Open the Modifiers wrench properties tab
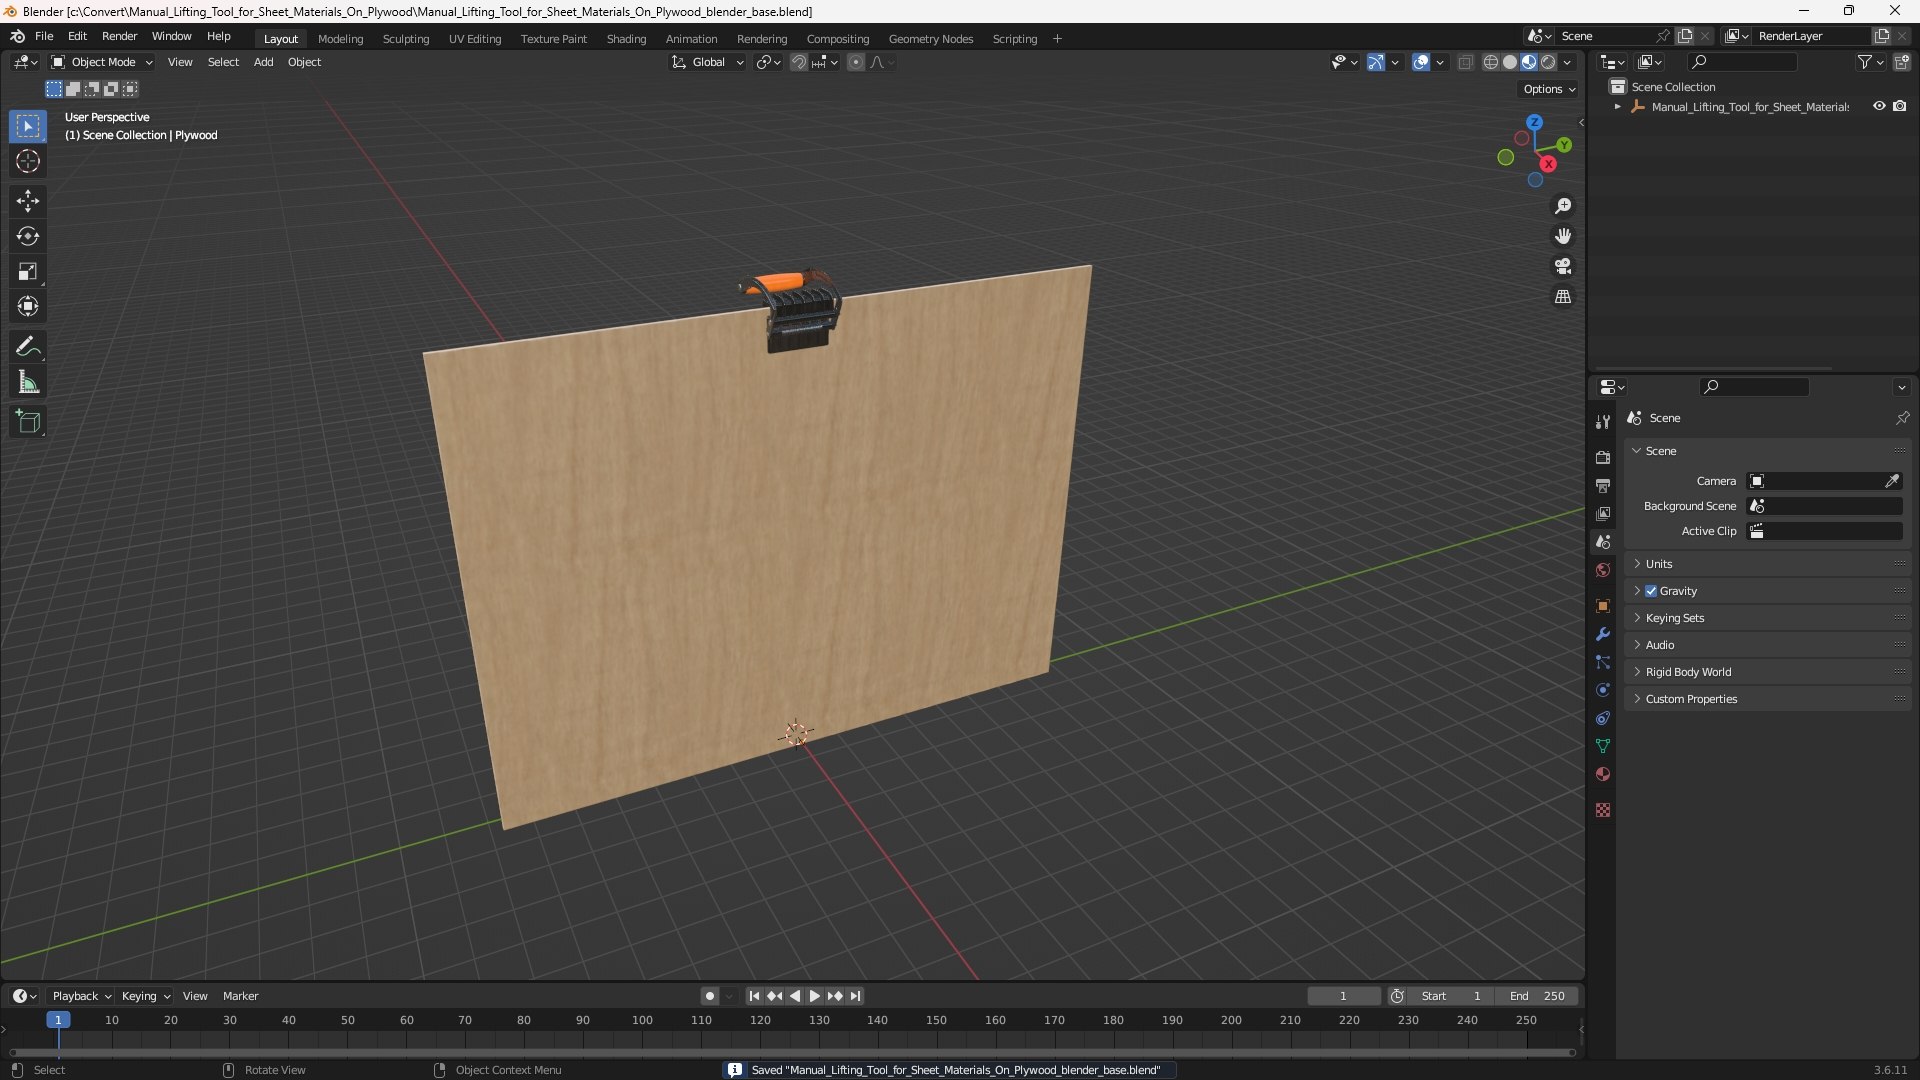Screen dimensions: 1920x1080 [1603, 634]
